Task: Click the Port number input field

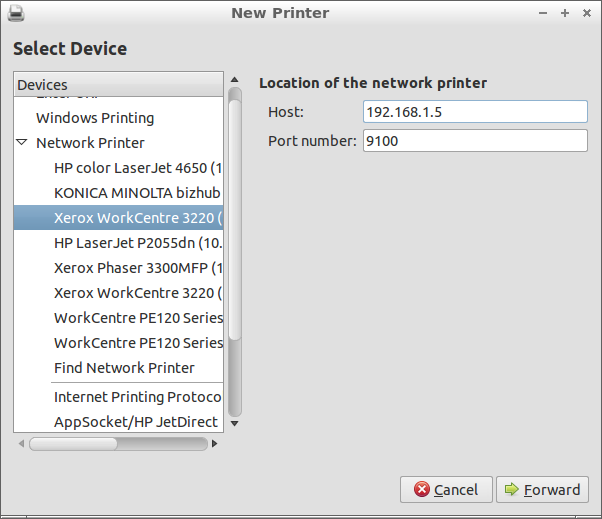Action: coord(475,141)
